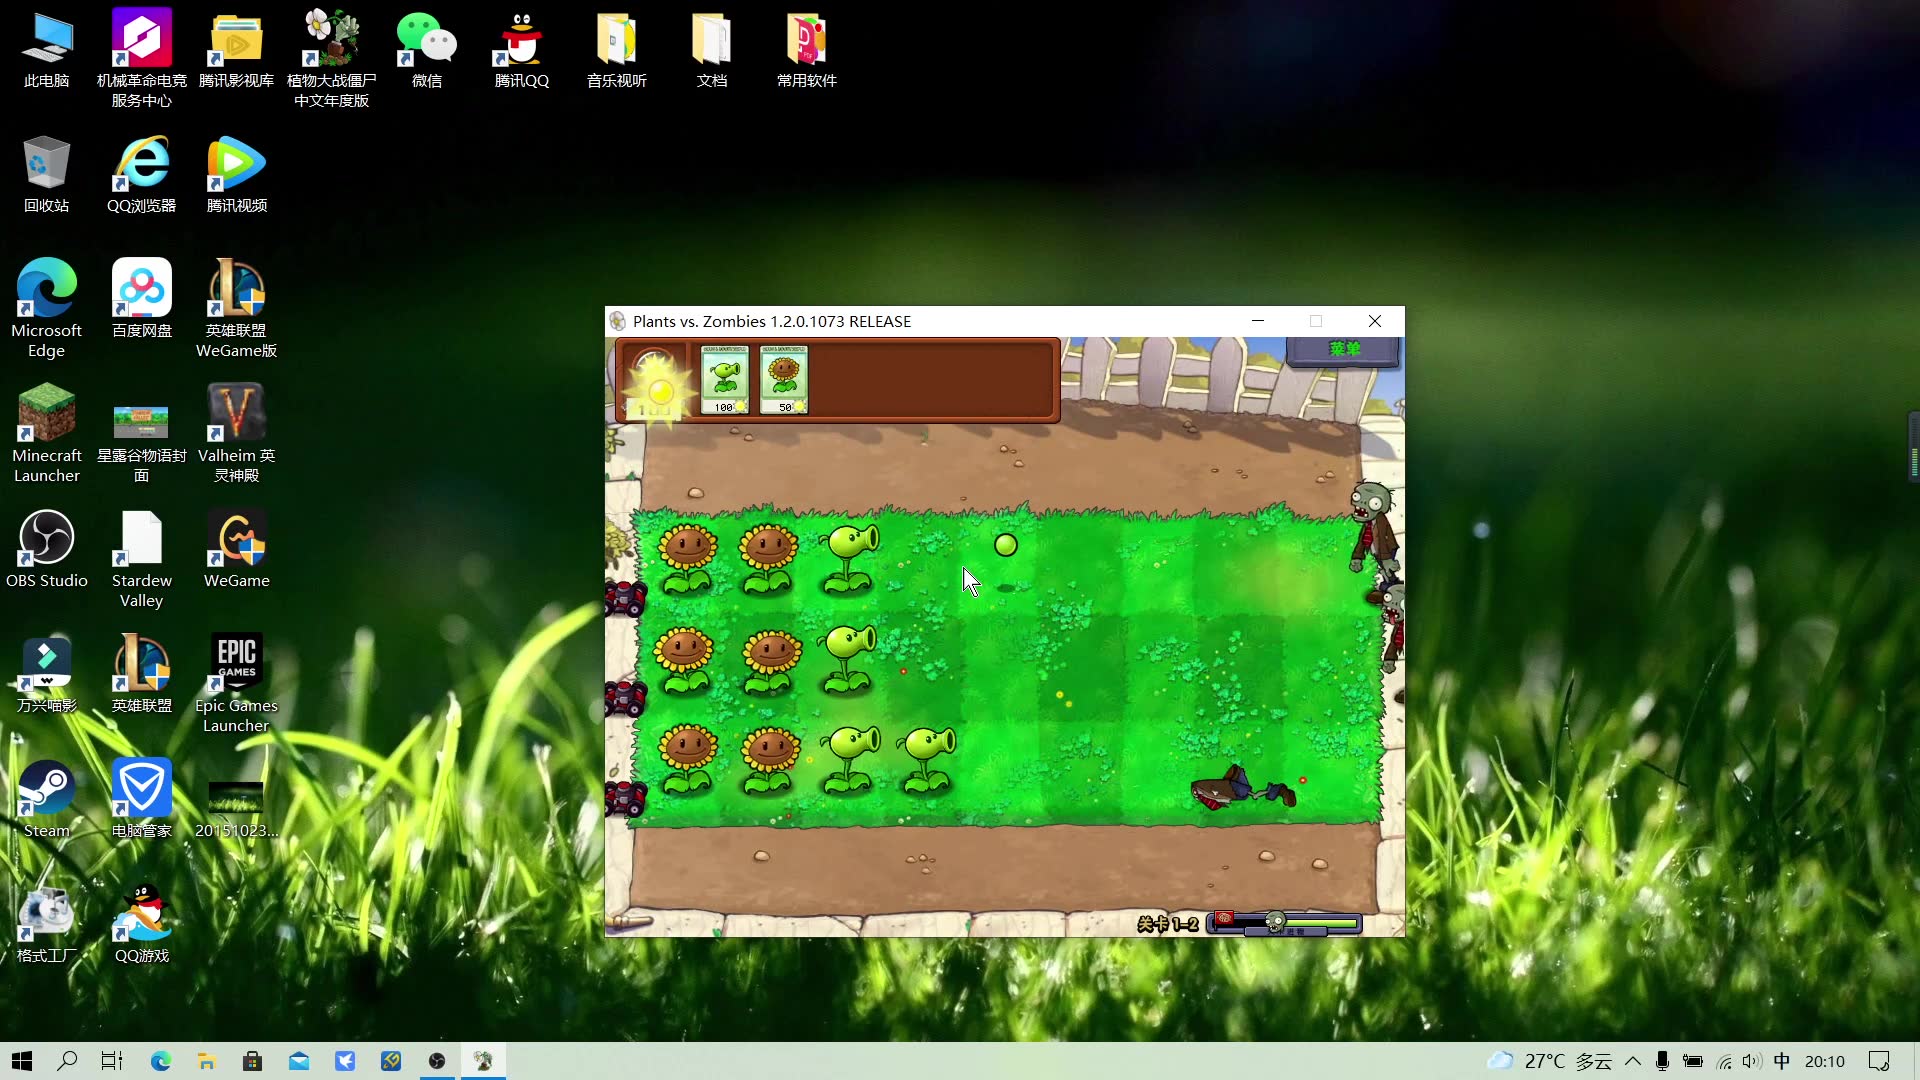The width and height of the screenshot is (1920, 1080).
Task: Click the bottom-row first sunflower
Action: pos(688,759)
